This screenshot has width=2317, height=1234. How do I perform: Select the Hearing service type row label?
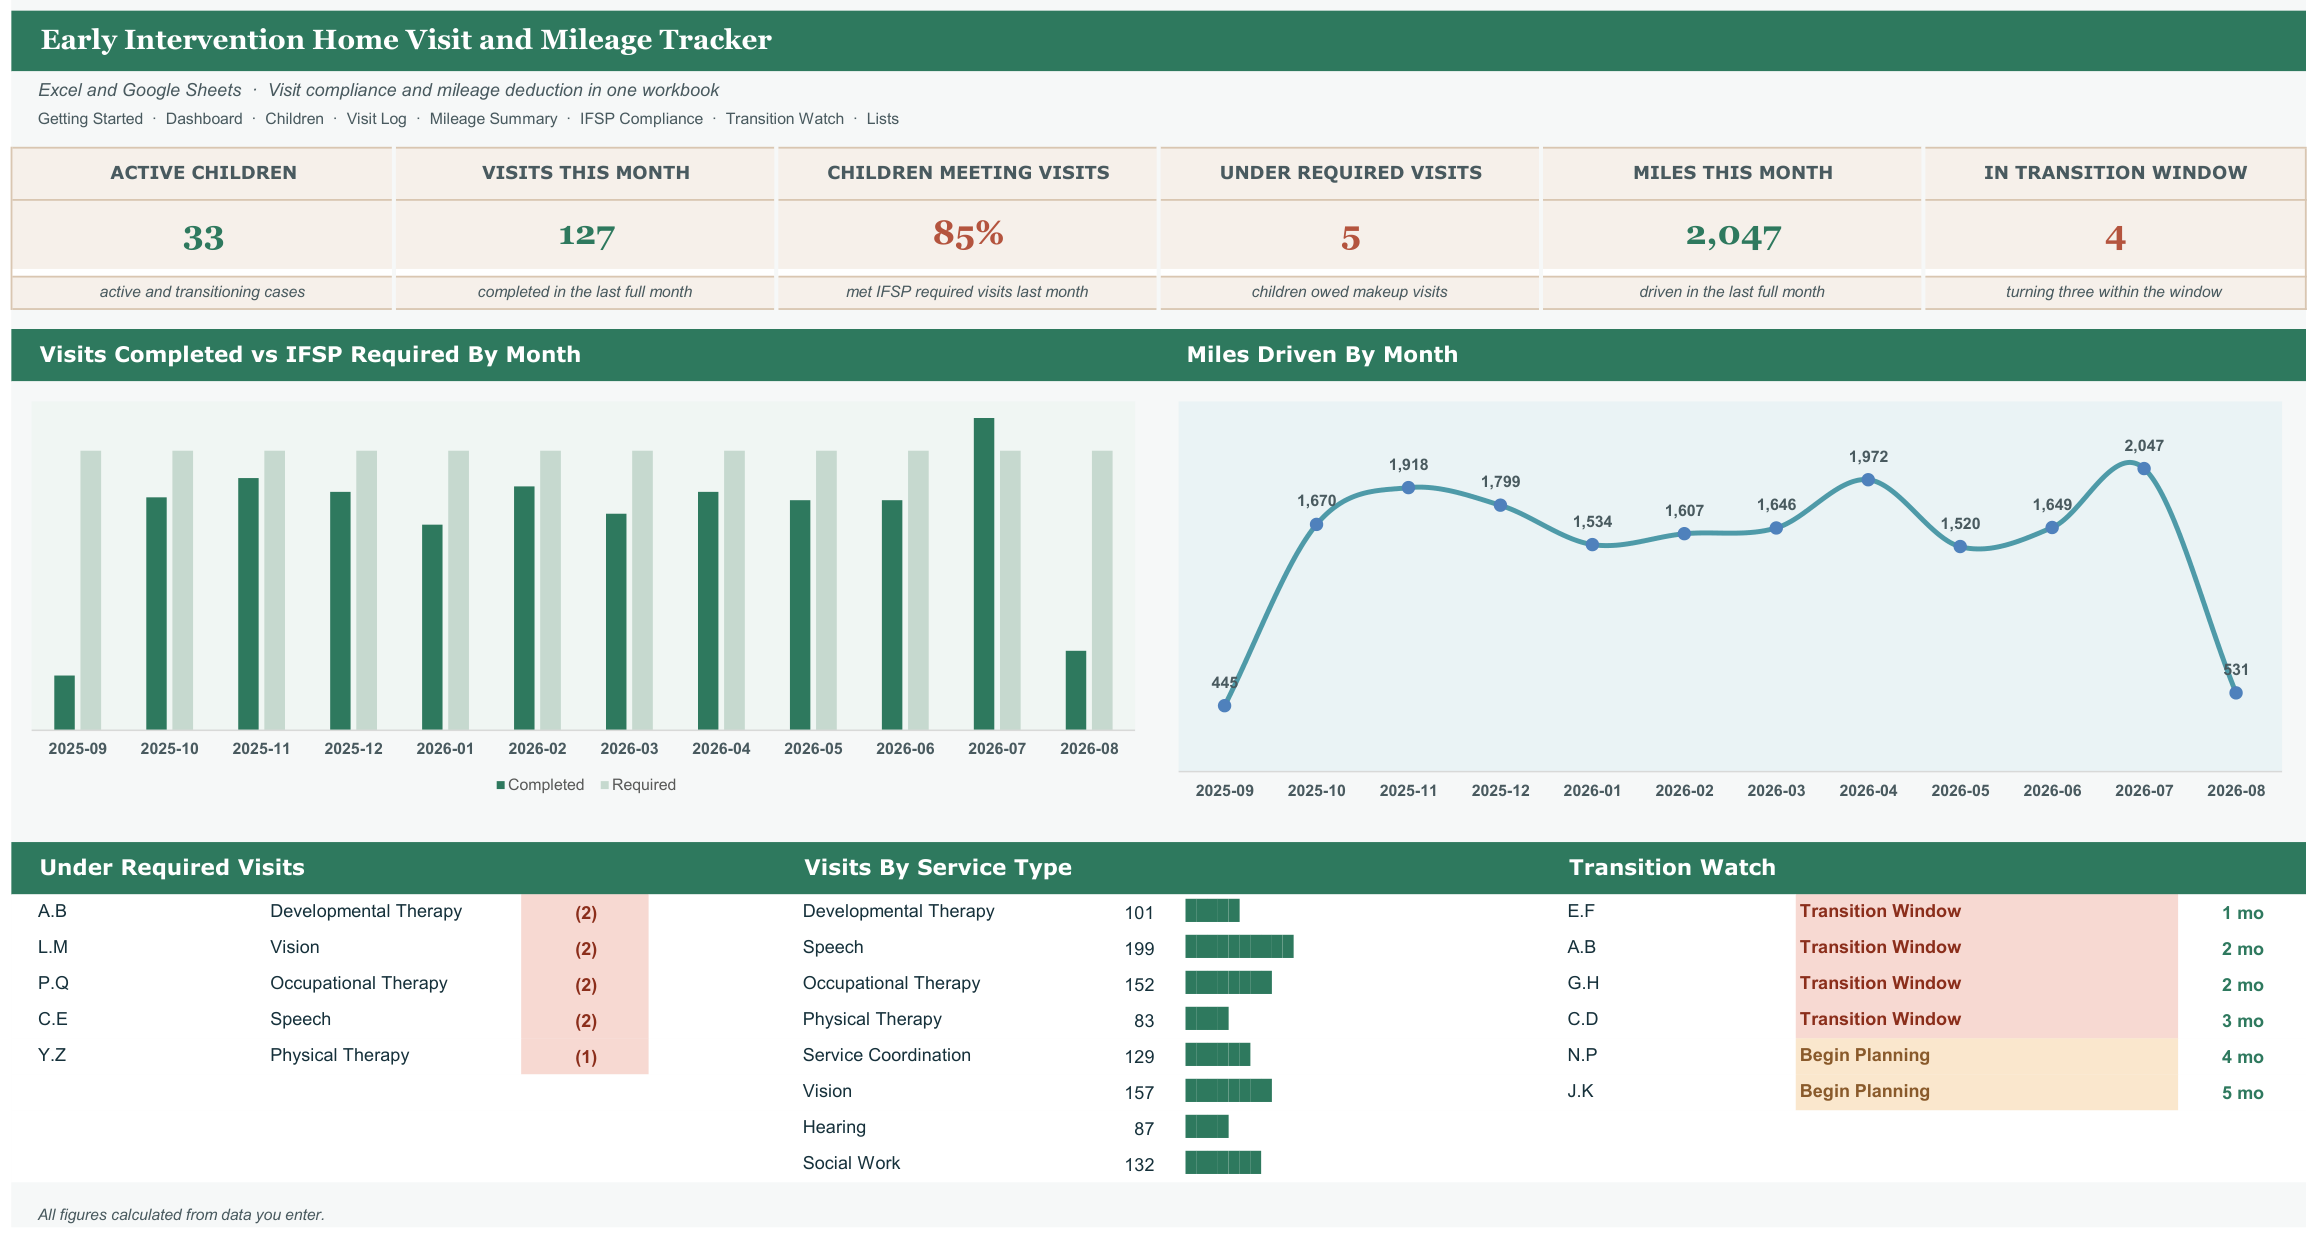[834, 1127]
